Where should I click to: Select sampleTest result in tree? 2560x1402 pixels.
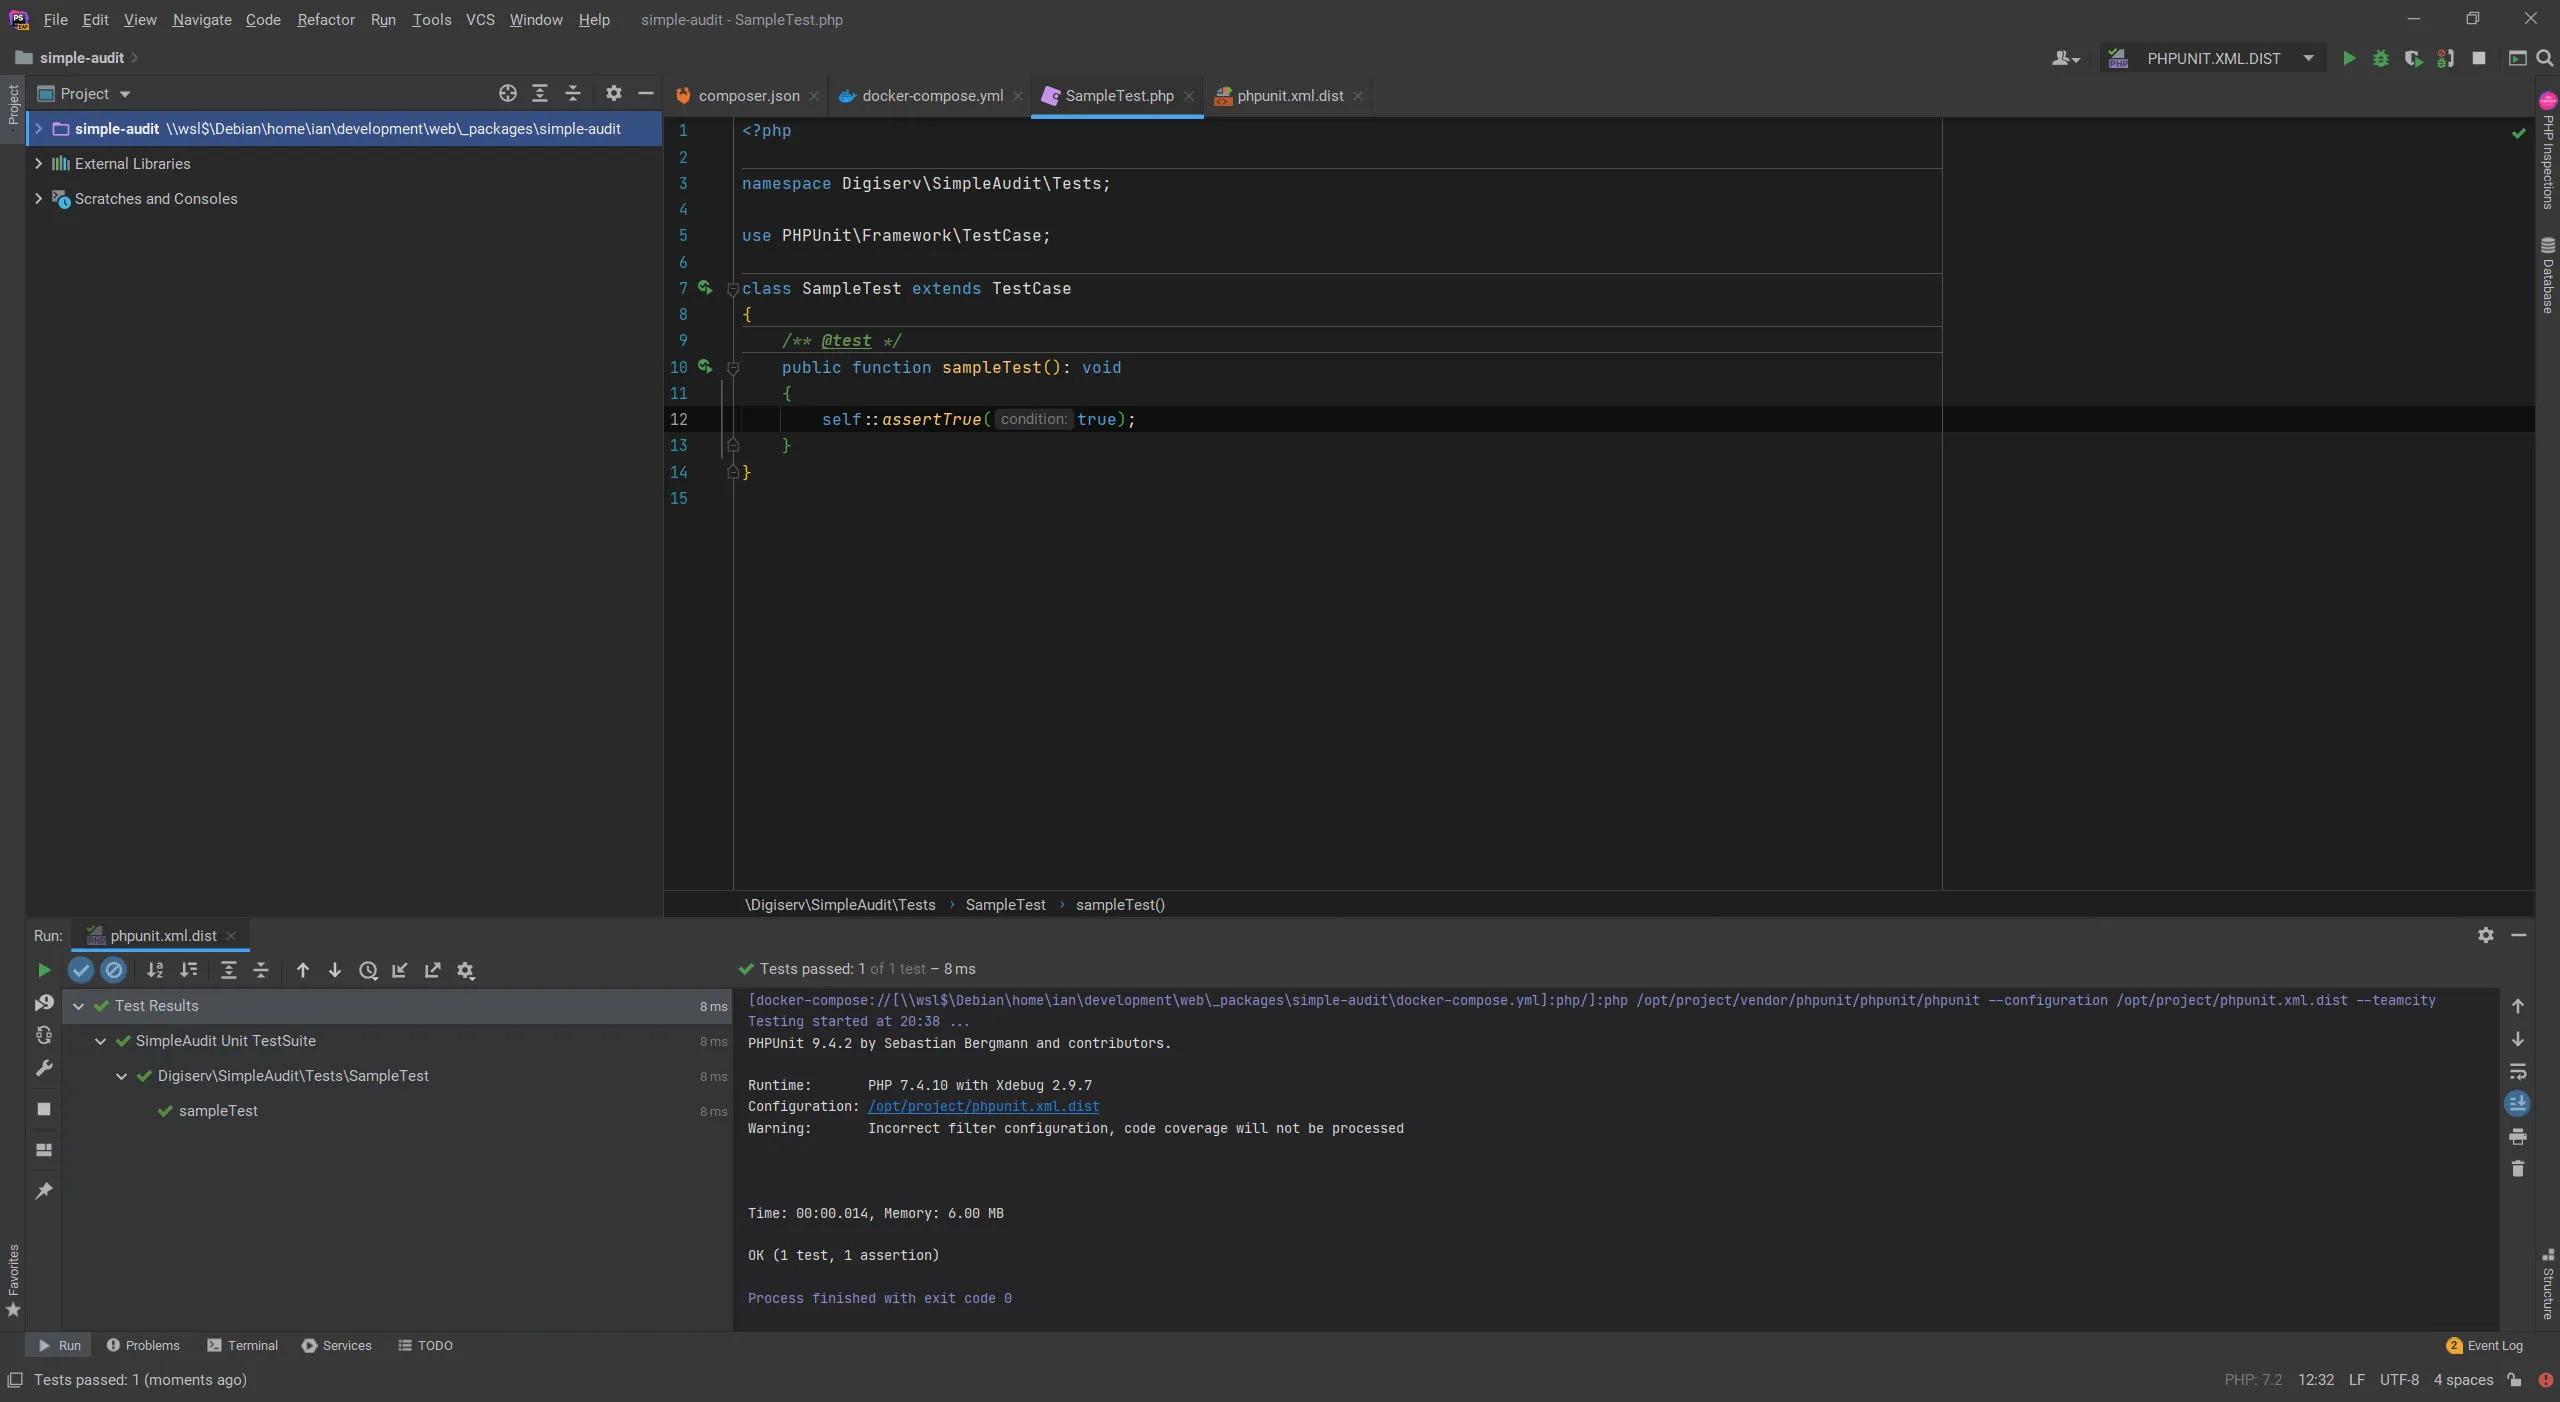tap(218, 1111)
